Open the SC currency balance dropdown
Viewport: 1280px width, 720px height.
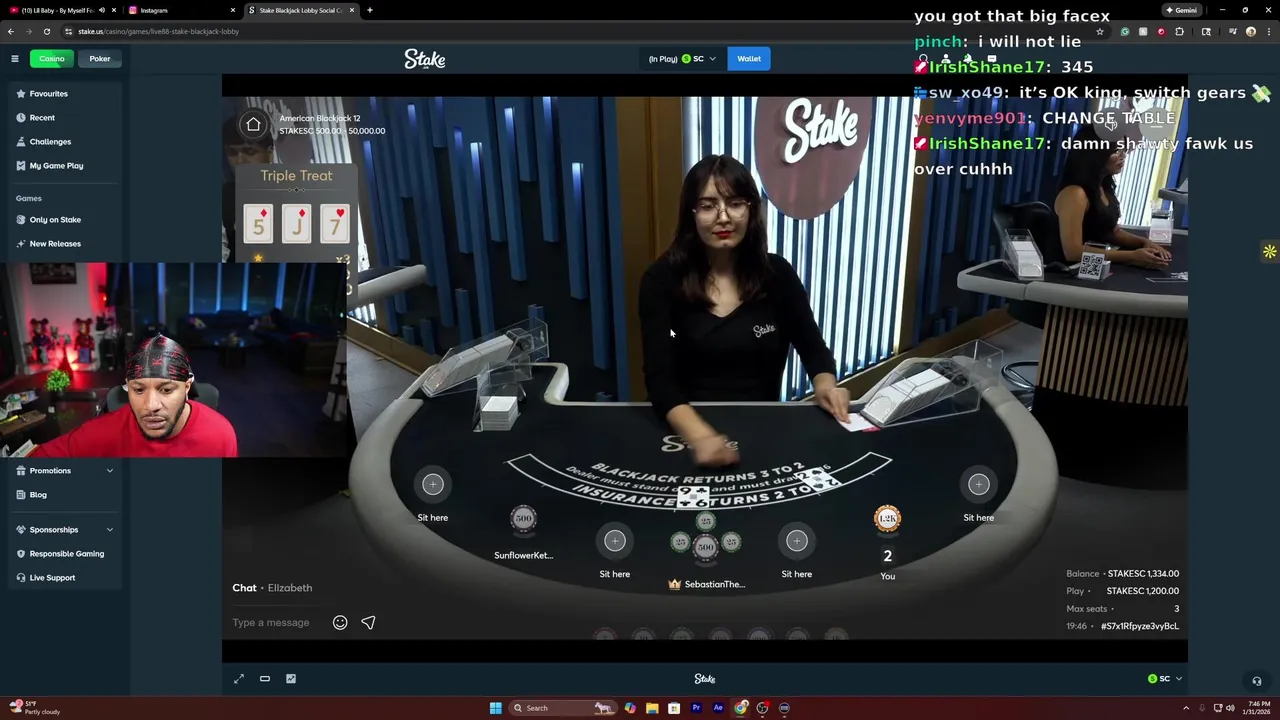[682, 59]
